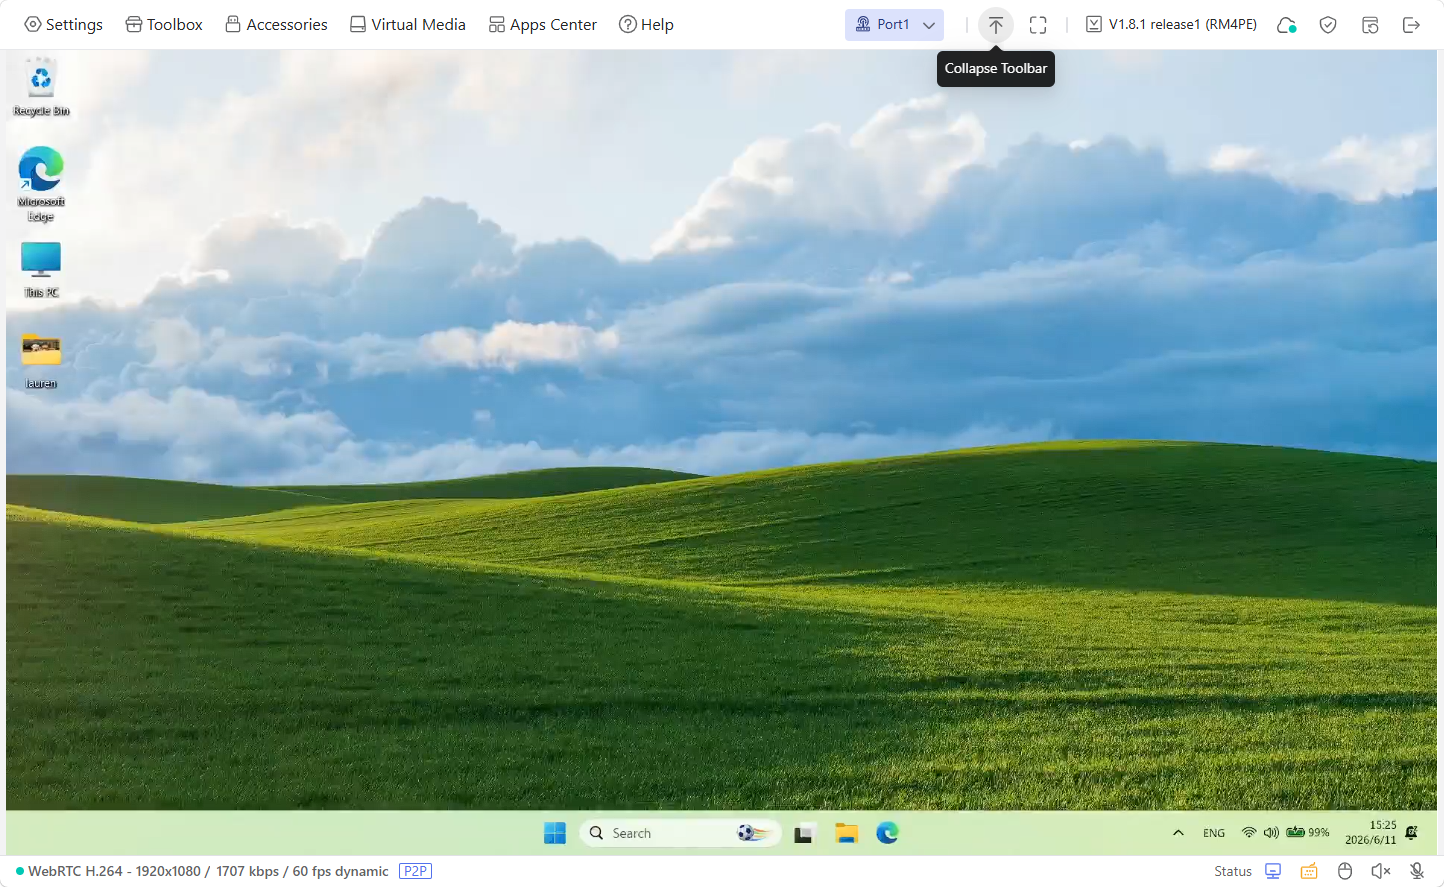This screenshot has width=1444, height=887.
Task: Open the window restore history icon
Action: point(1370,25)
